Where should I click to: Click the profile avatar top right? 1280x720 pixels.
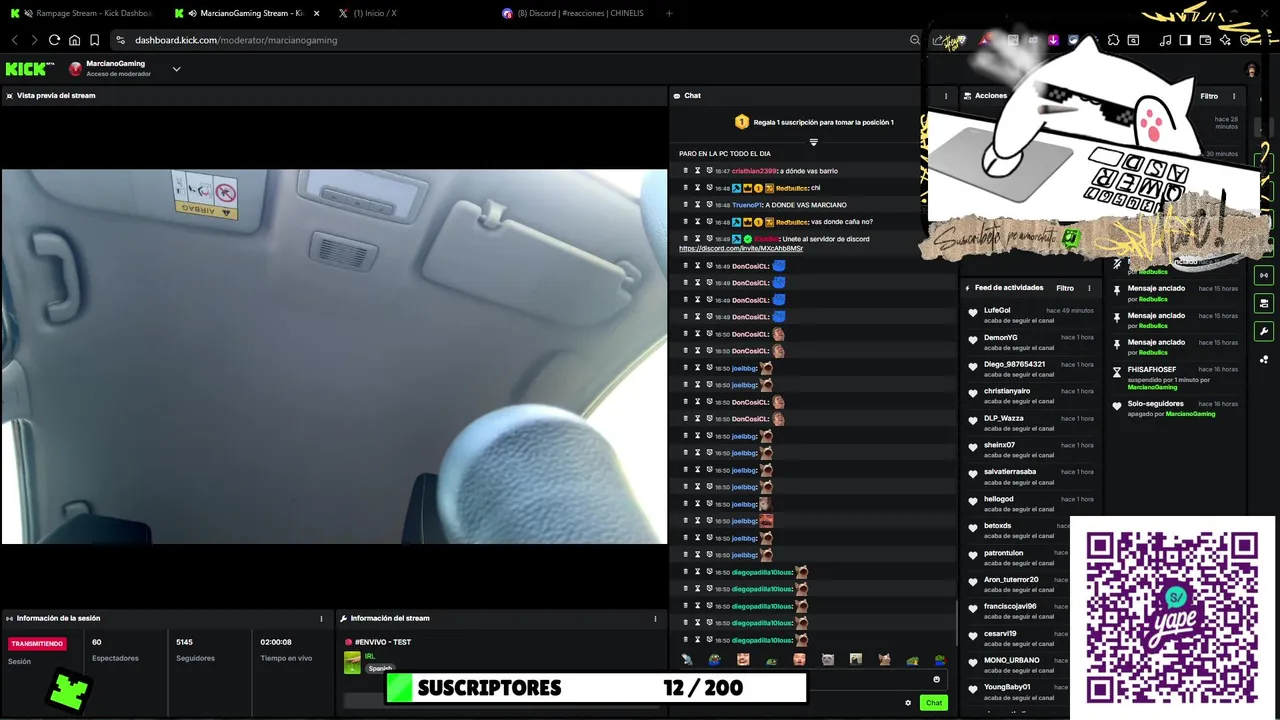1251,70
